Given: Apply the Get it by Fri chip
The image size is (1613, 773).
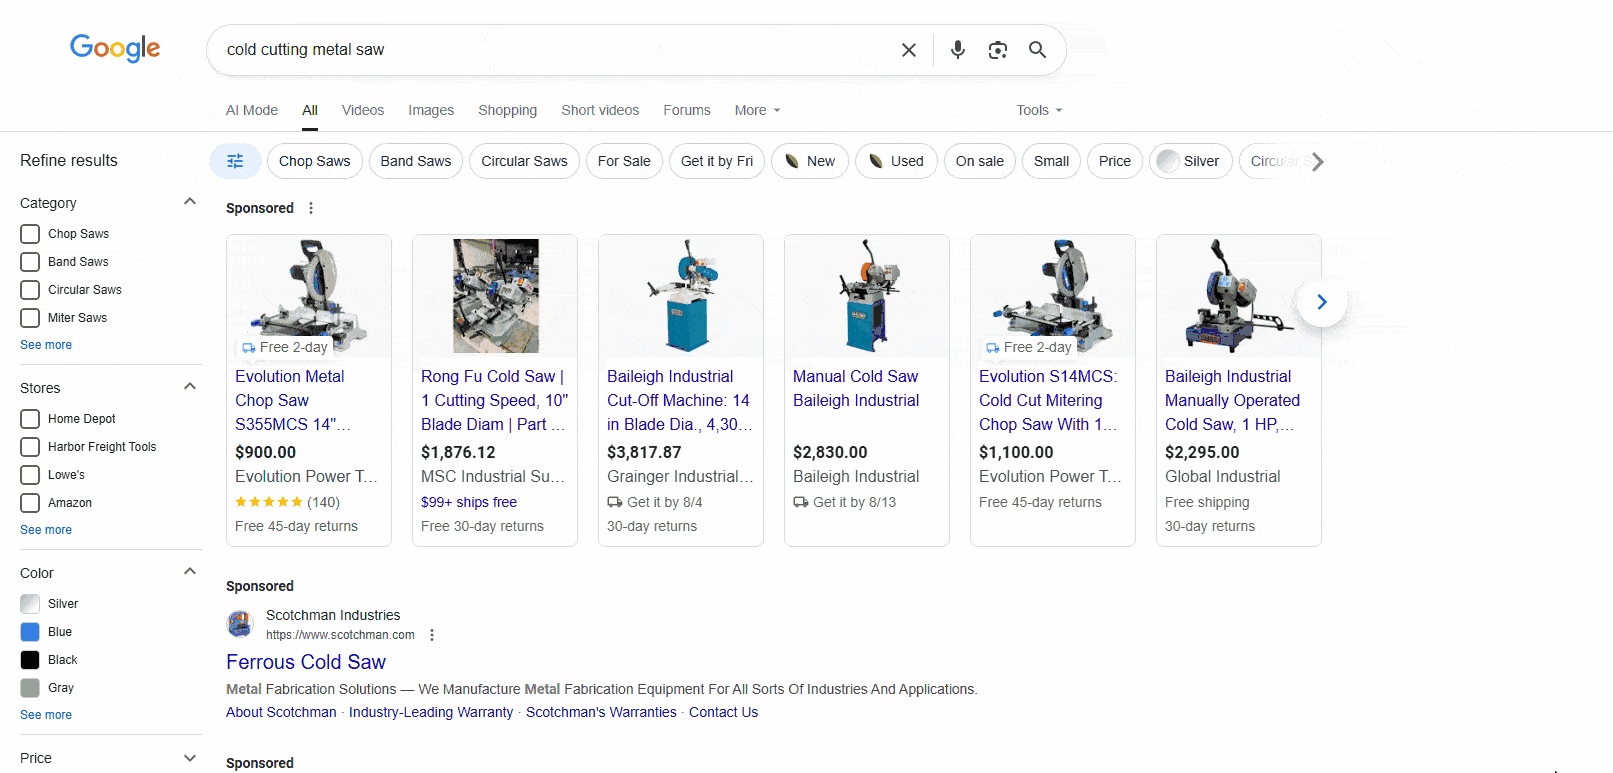Looking at the screenshot, I should [717, 161].
